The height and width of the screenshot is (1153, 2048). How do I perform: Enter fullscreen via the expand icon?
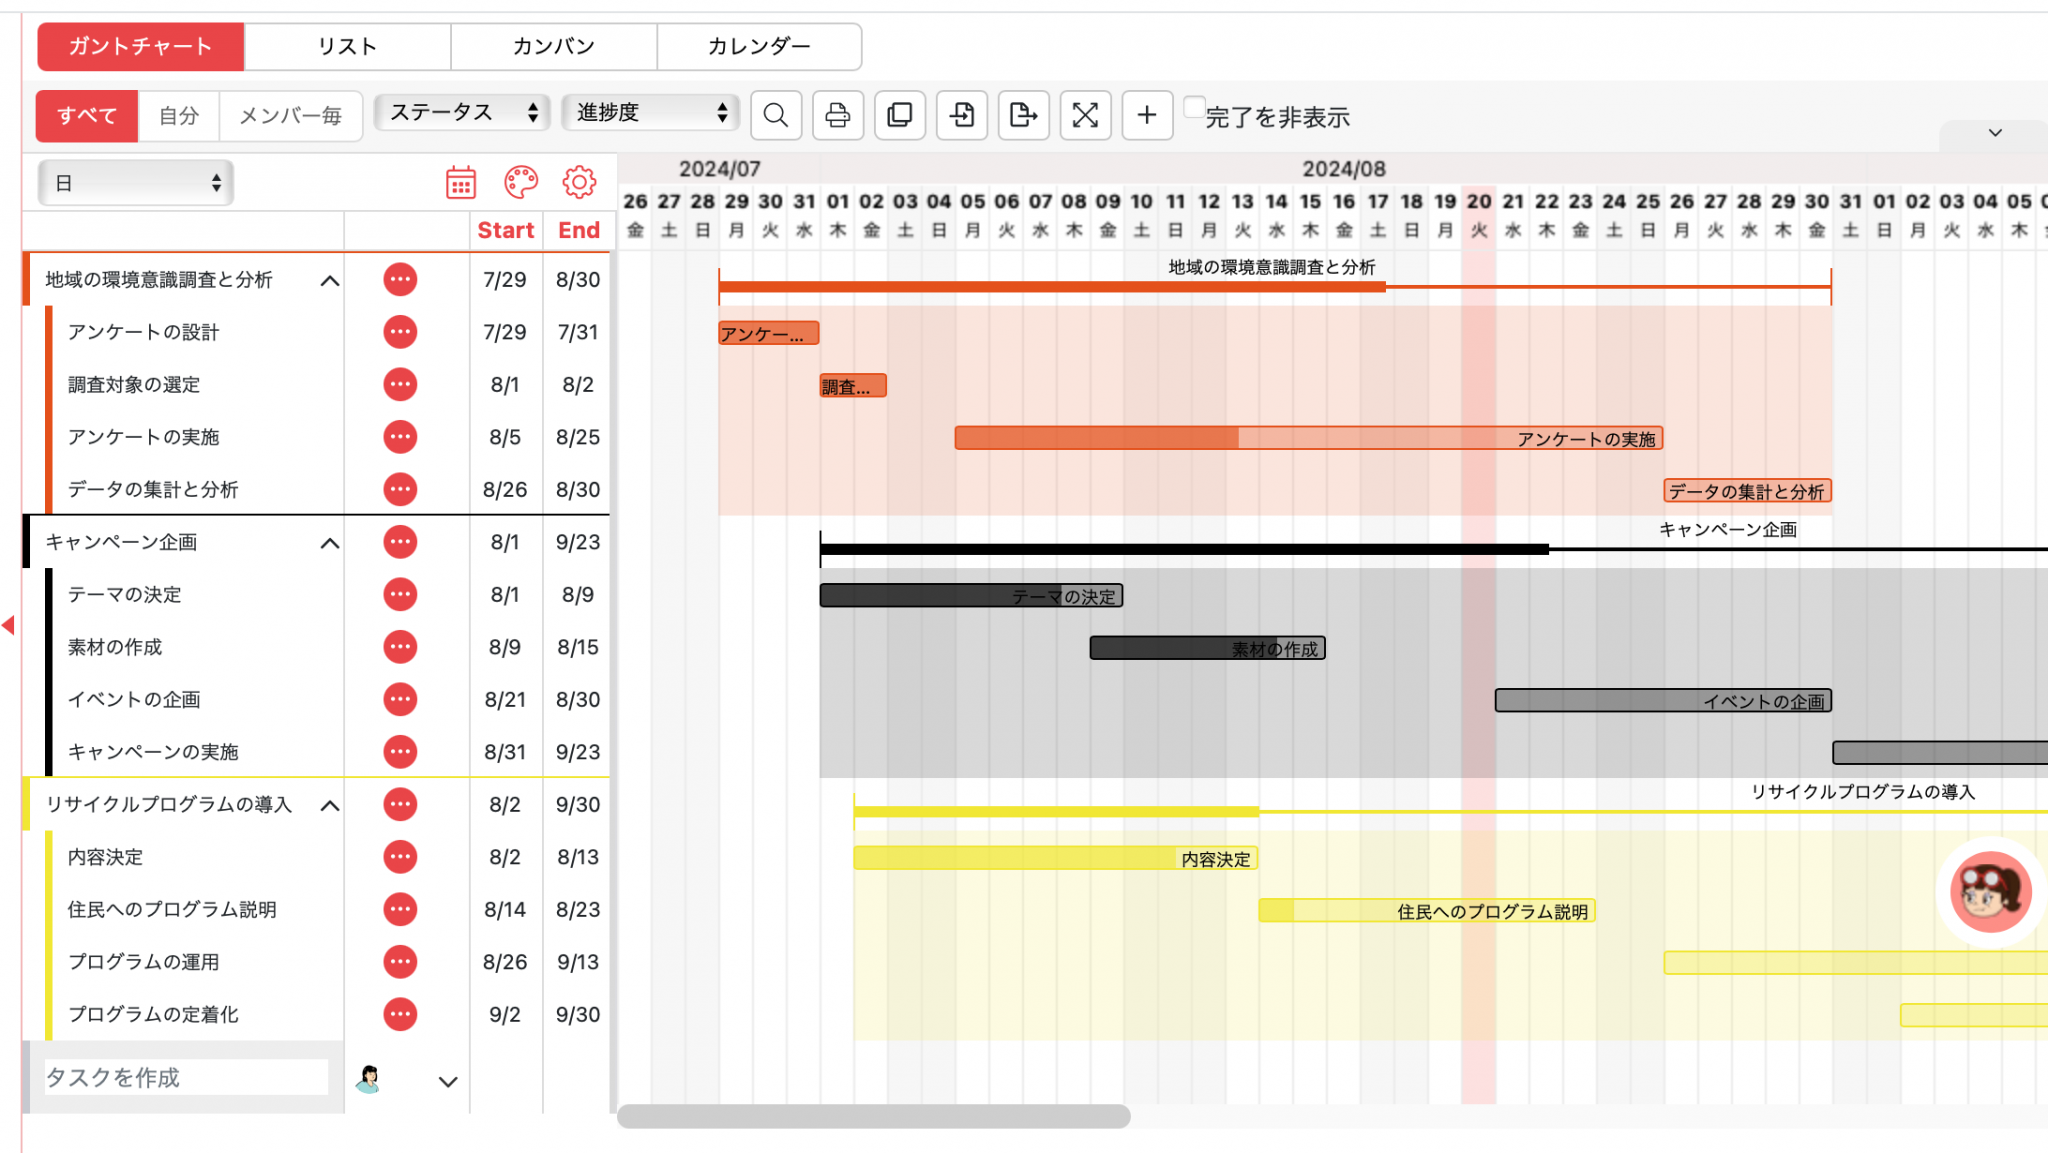(1086, 115)
